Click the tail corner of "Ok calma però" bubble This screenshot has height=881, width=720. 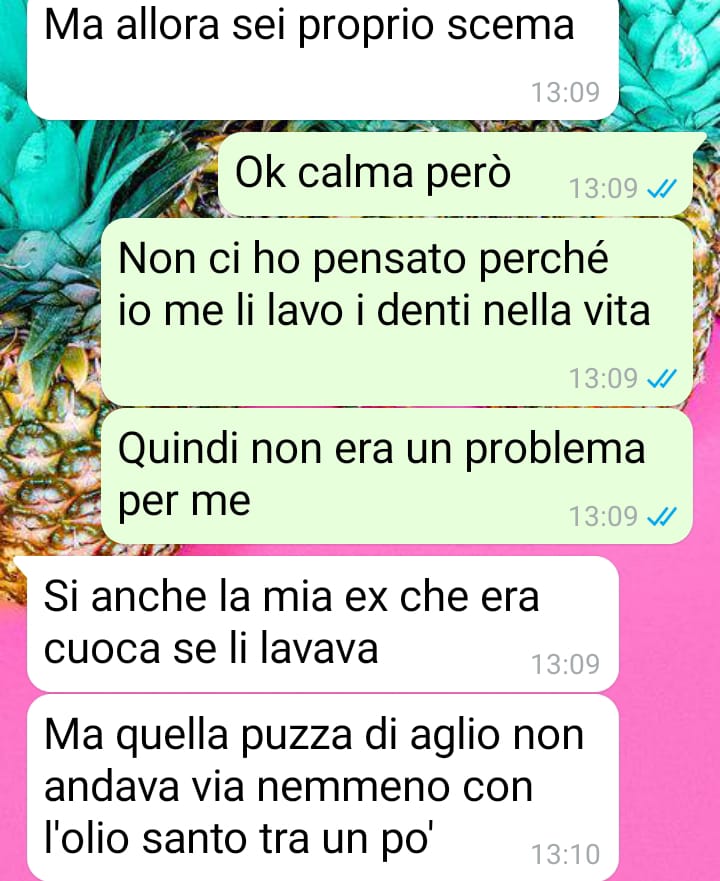699,139
